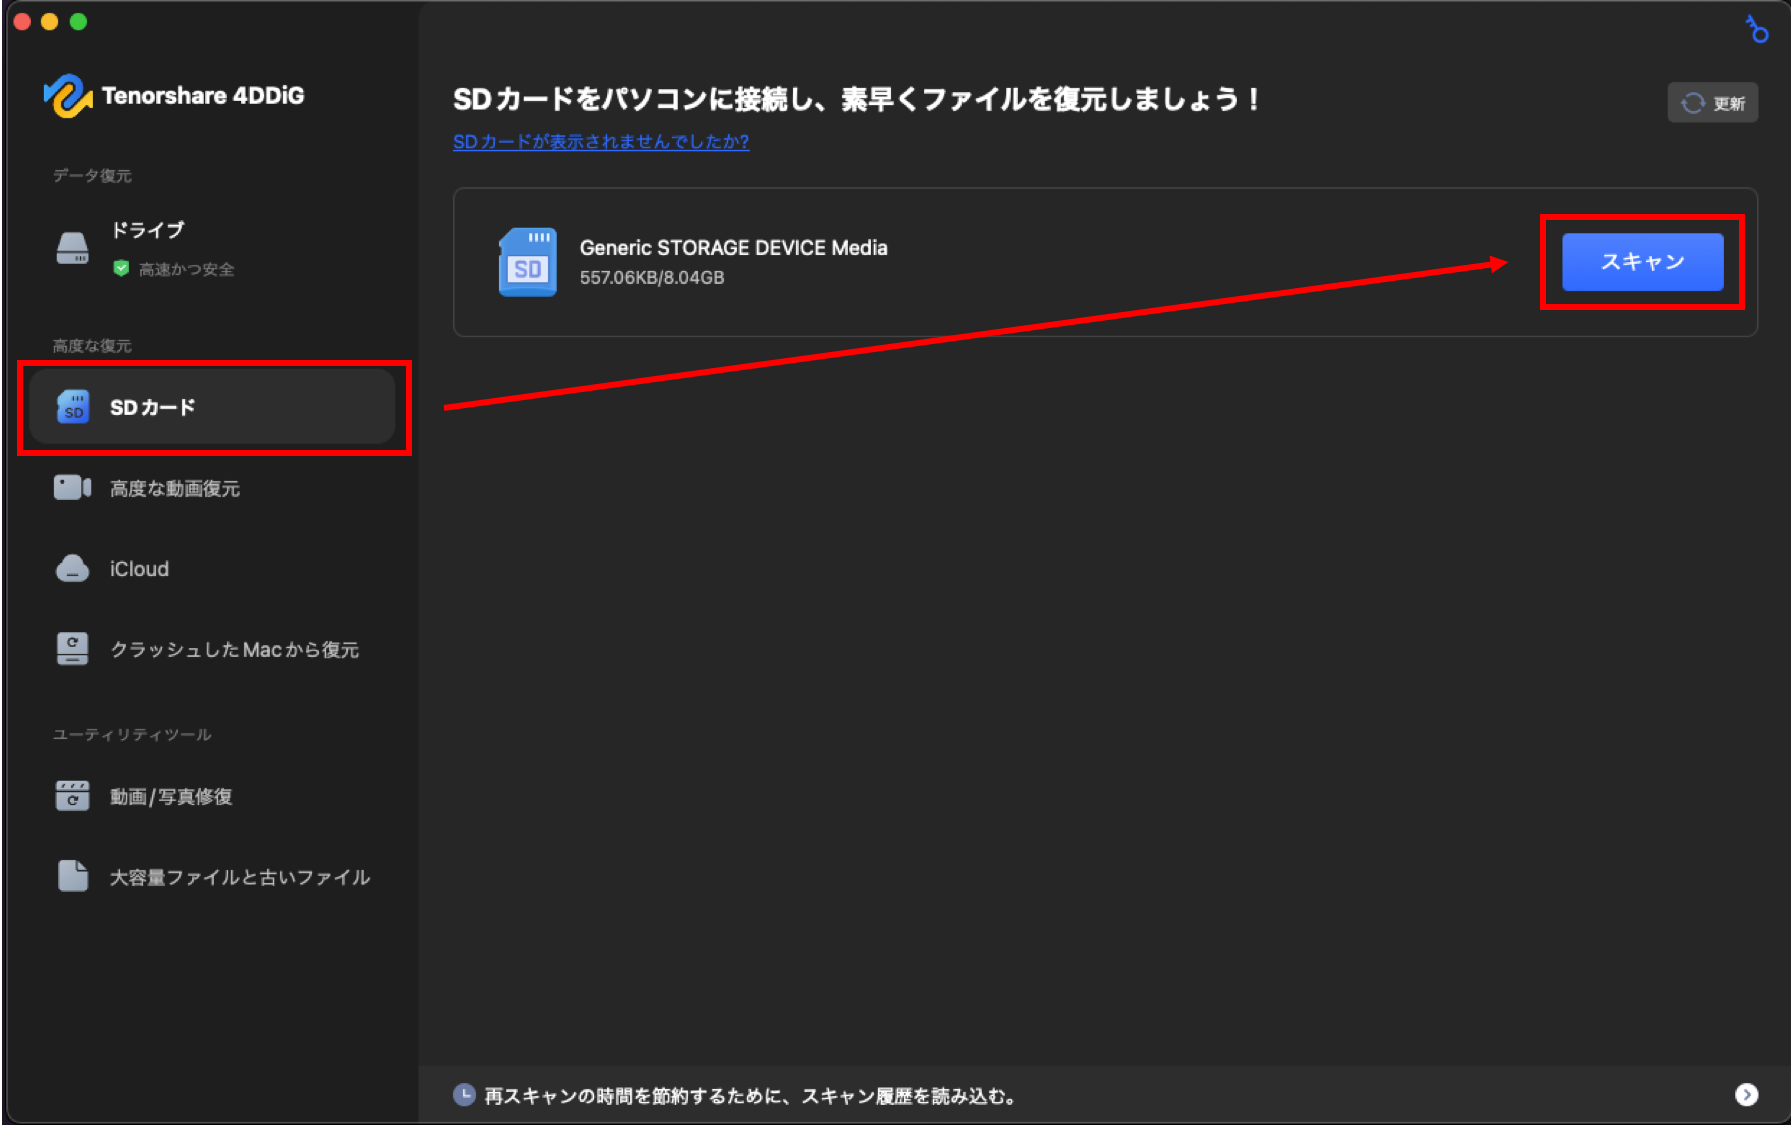The height and width of the screenshot is (1125, 1791).
Task: Click the key icon at top right
Action: coord(1757,30)
